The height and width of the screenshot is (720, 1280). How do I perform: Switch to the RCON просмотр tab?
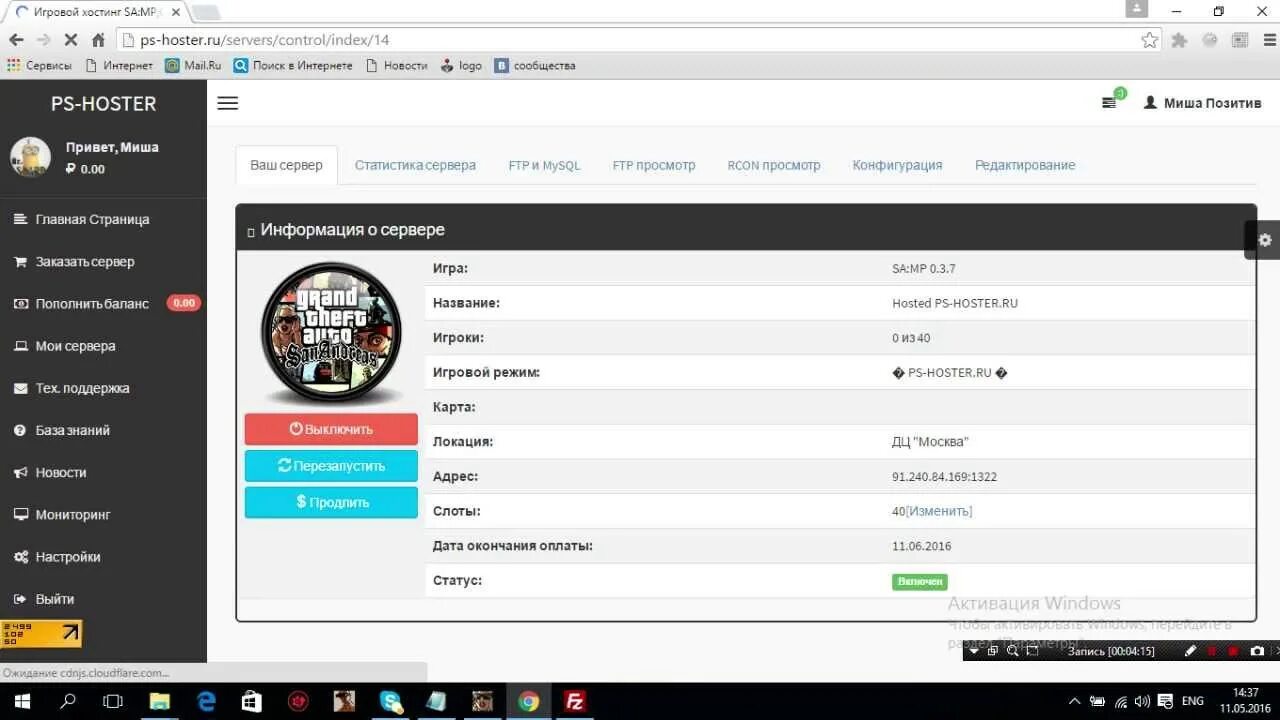coord(773,165)
